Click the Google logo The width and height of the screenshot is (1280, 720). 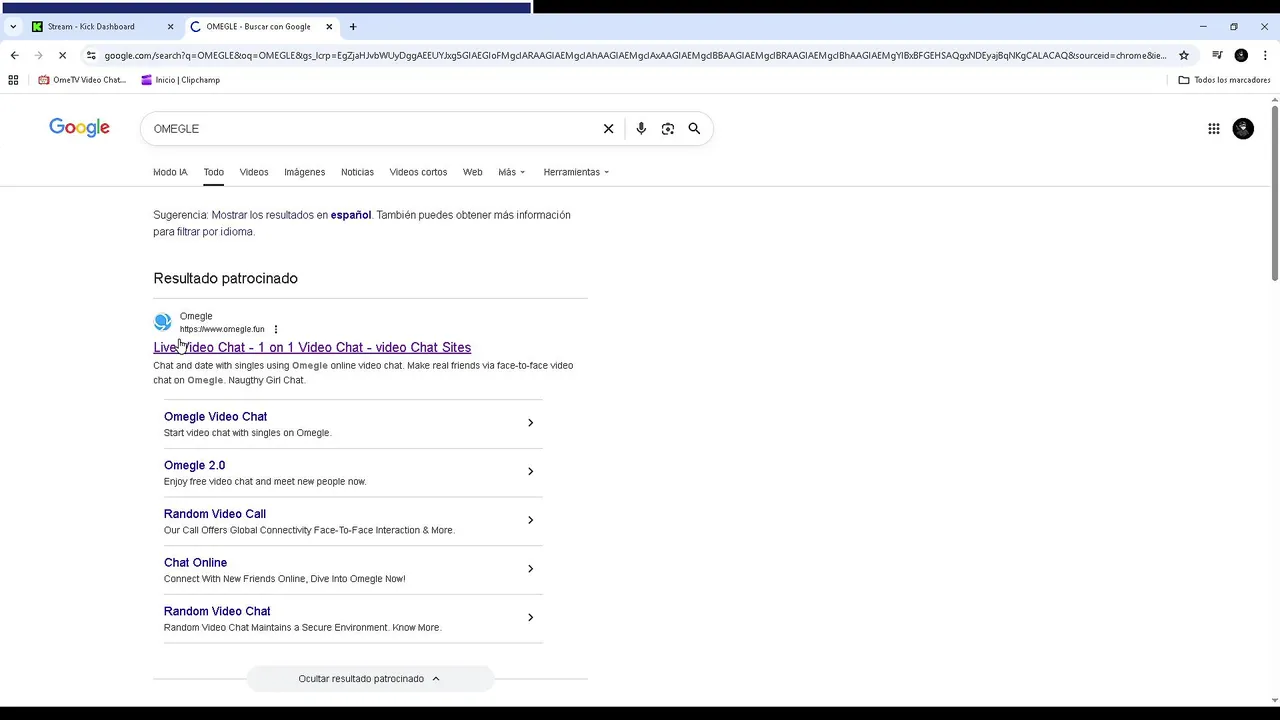click(x=80, y=128)
